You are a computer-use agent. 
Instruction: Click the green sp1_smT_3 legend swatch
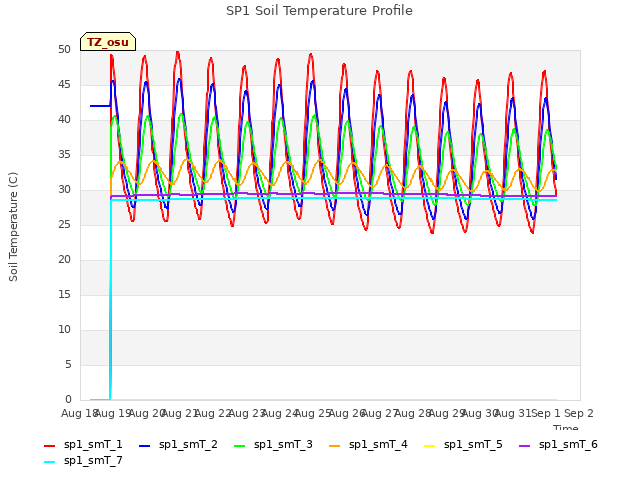pyautogui.click(x=240, y=446)
